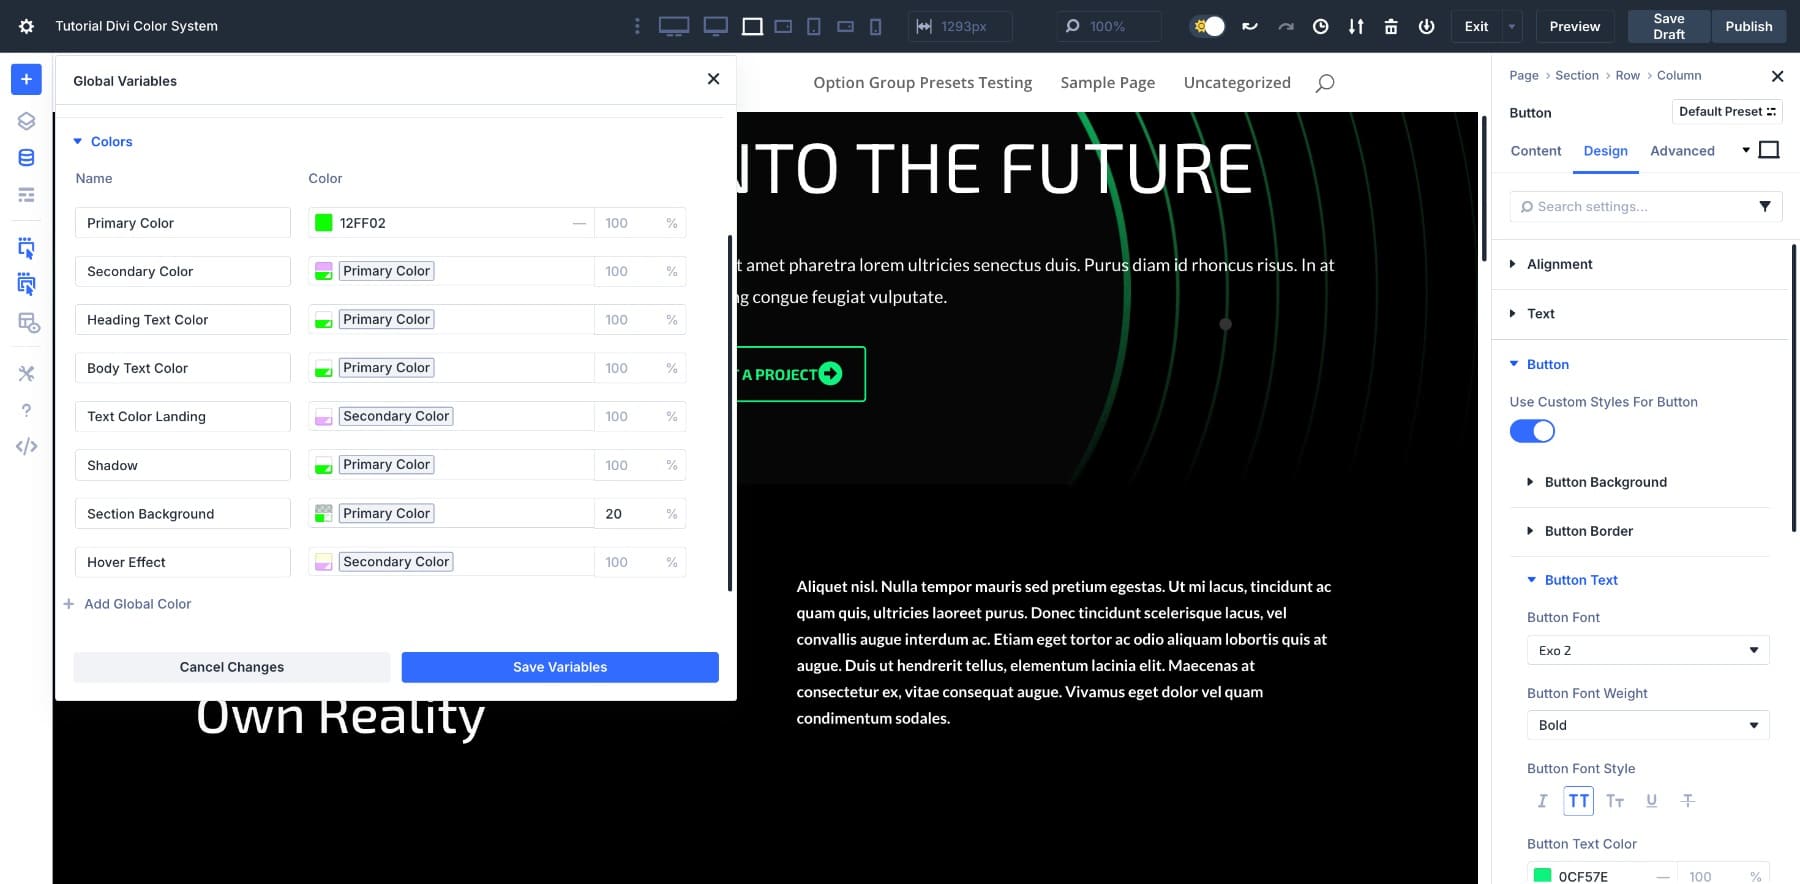Click the search magnifier icon in page menu

point(1324,83)
